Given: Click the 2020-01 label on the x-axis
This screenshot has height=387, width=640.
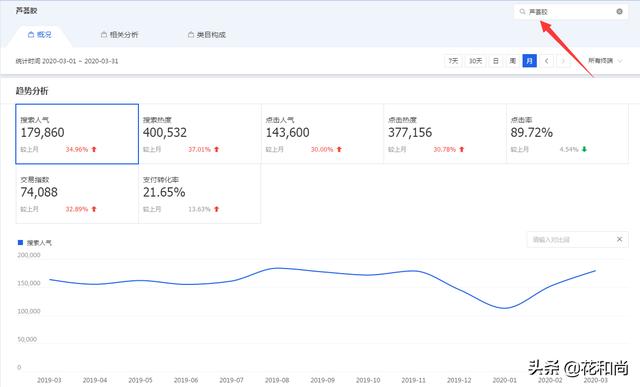Looking at the screenshot, I should (x=504, y=380).
